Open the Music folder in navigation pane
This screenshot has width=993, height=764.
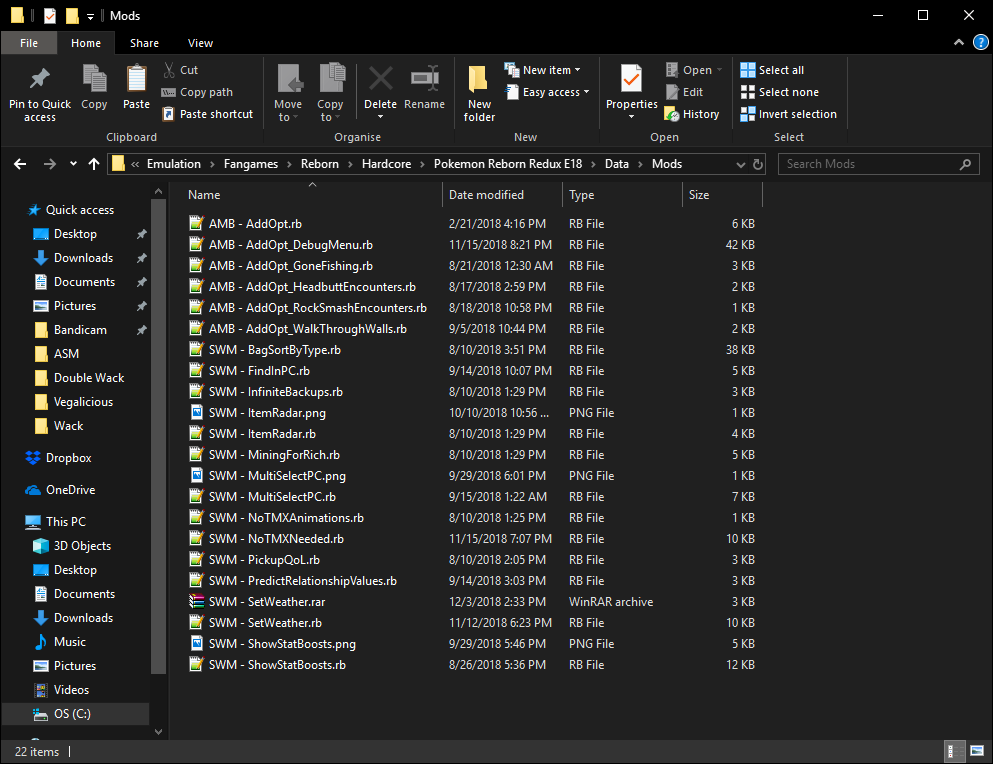pos(60,642)
